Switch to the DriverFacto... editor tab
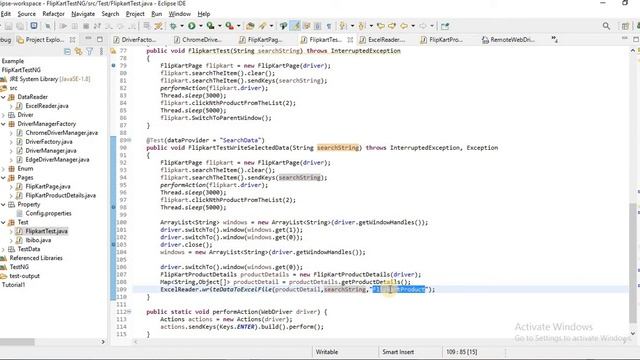The height and width of the screenshot is (360, 640). pos(135,40)
